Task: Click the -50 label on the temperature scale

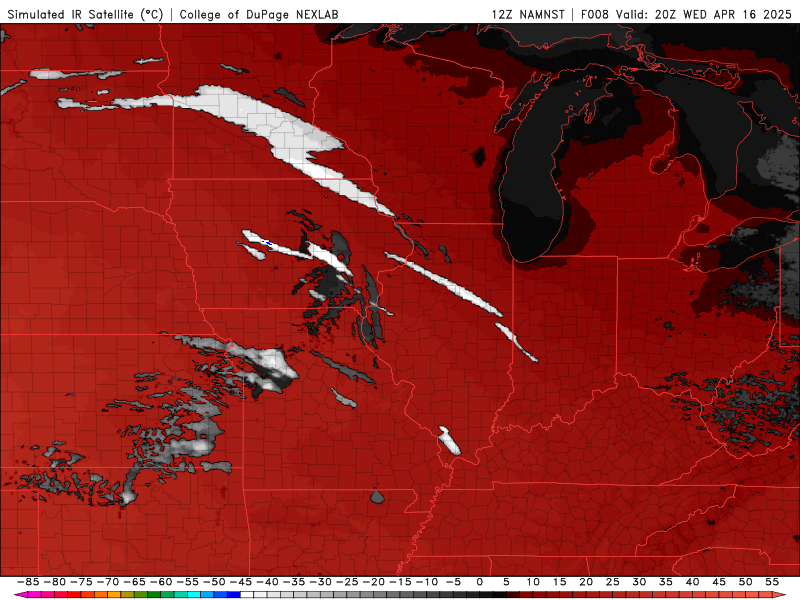Action: pyautogui.click(x=214, y=582)
